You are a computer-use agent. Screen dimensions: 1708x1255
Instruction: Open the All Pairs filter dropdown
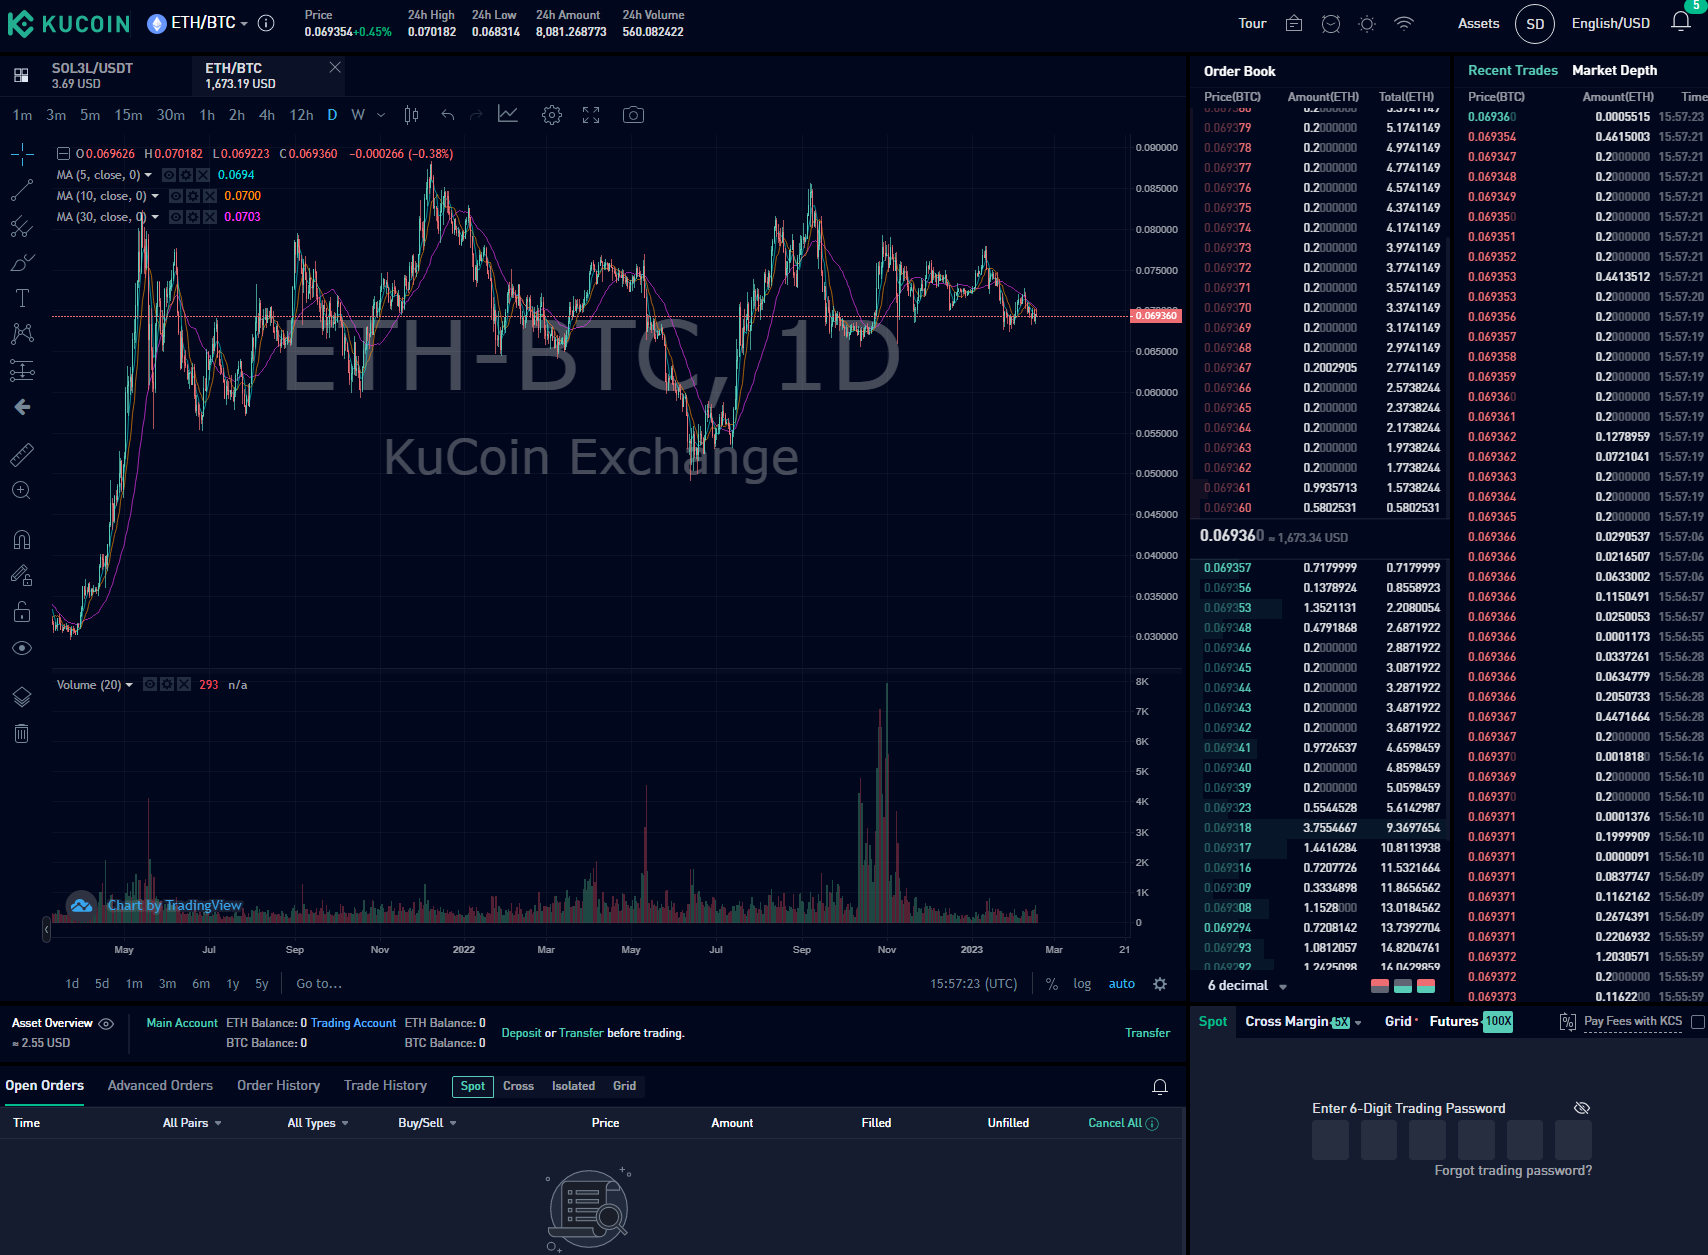tap(192, 1123)
